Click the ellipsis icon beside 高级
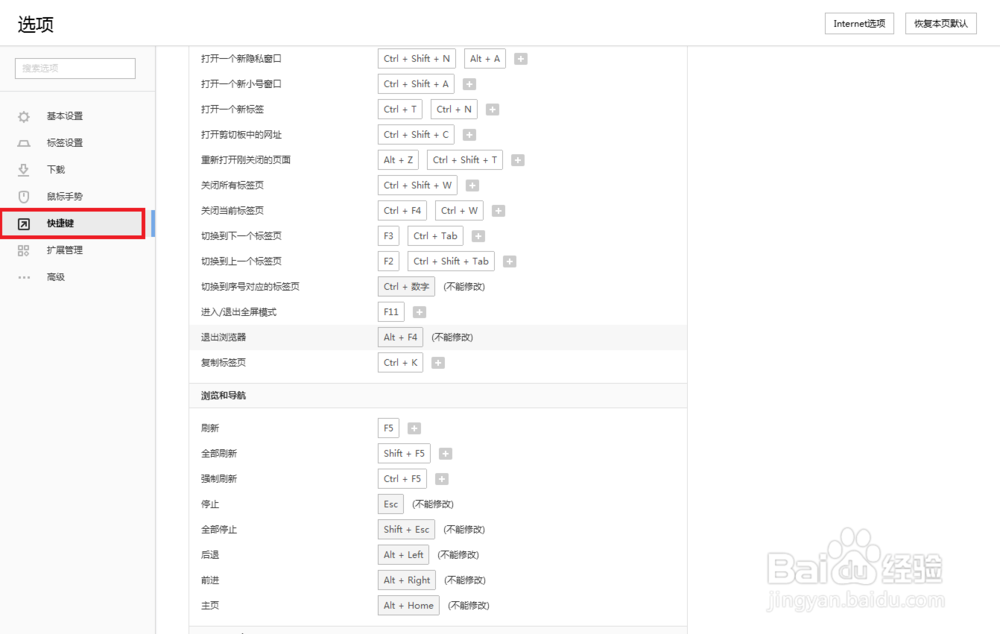Viewport: 1000px width, 634px height. (x=23, y=277)
